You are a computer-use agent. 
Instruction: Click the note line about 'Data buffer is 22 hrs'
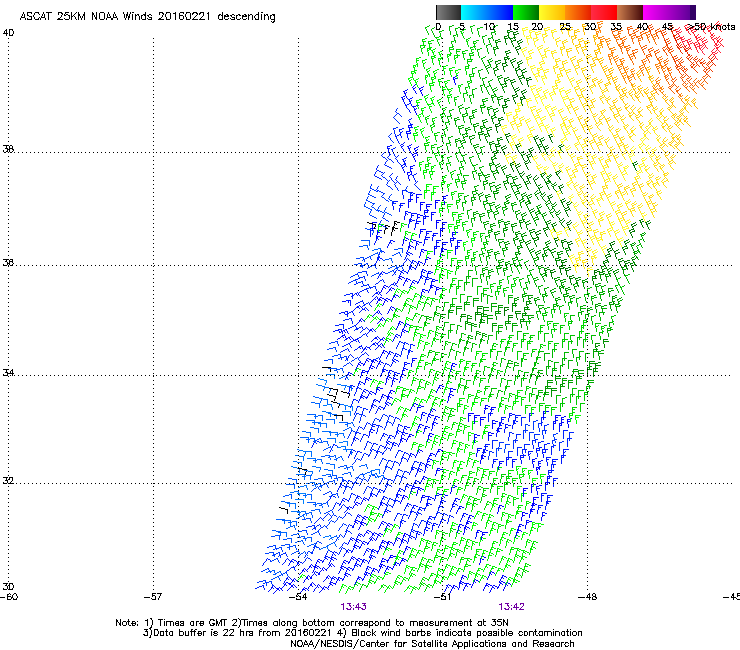[362, 633]
